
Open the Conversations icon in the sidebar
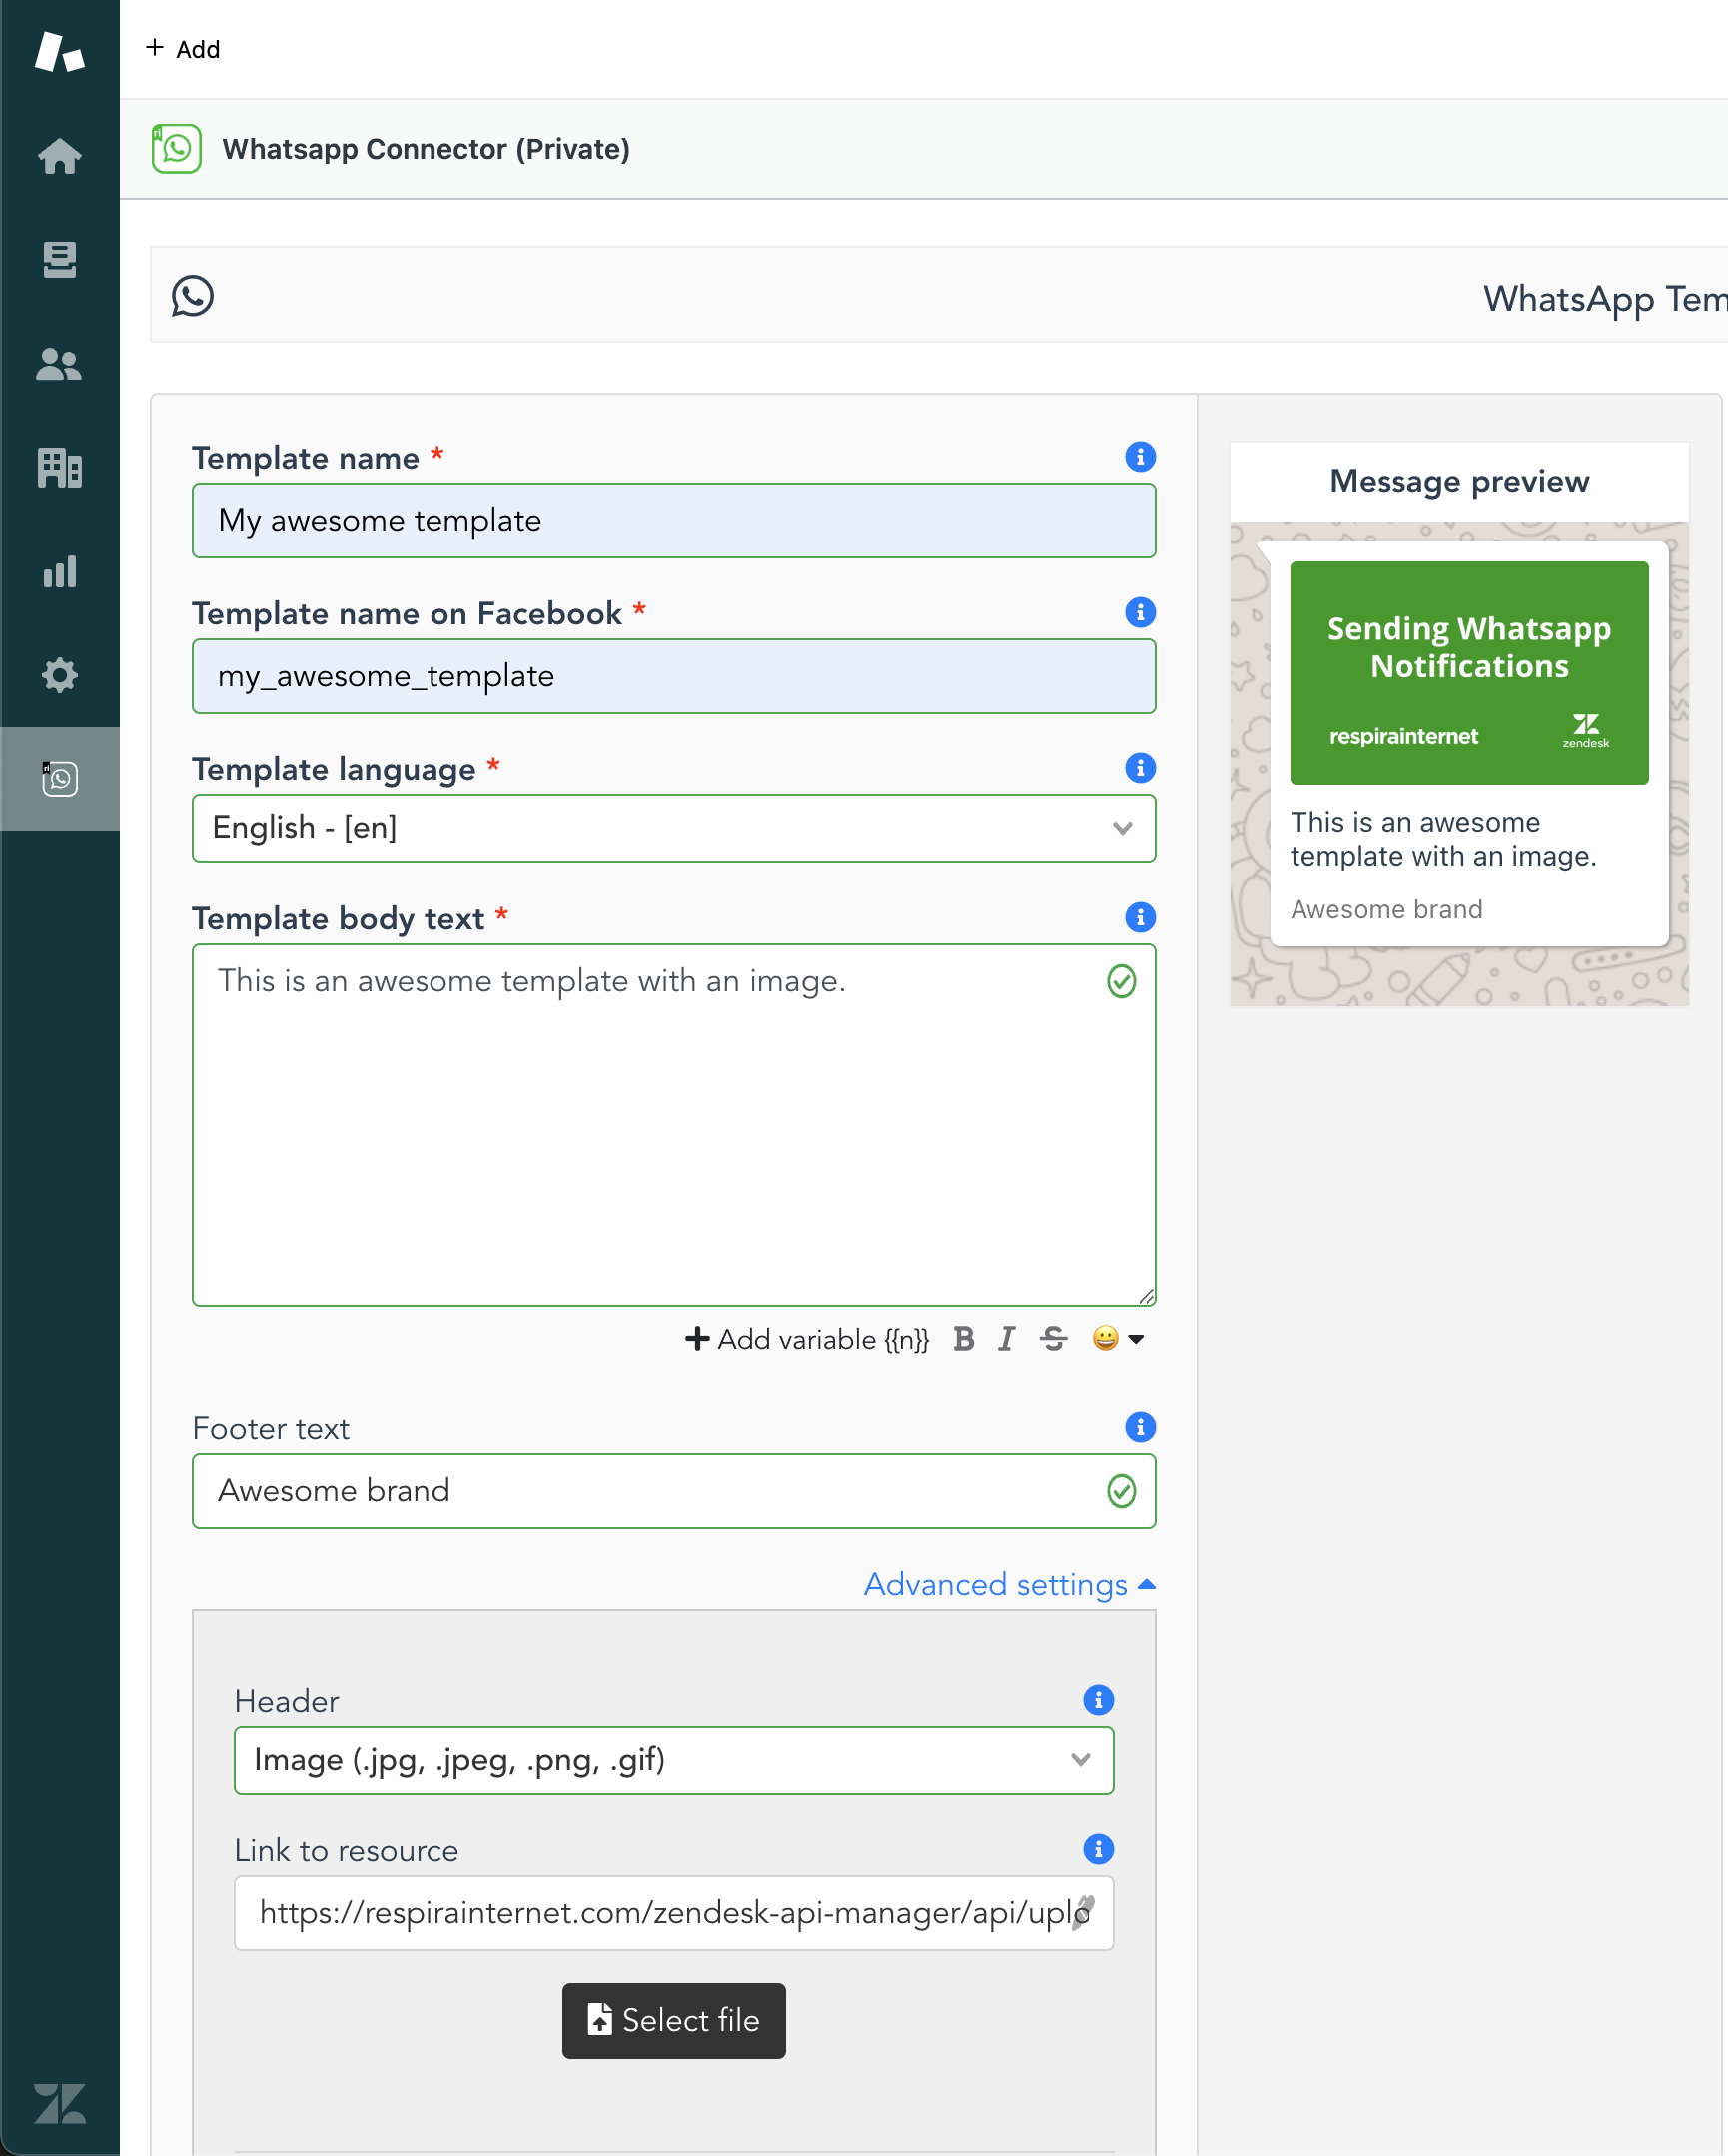point(60,260)
